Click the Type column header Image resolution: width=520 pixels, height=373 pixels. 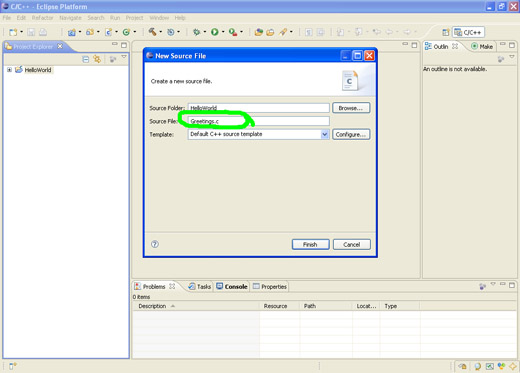pos(400,306)
